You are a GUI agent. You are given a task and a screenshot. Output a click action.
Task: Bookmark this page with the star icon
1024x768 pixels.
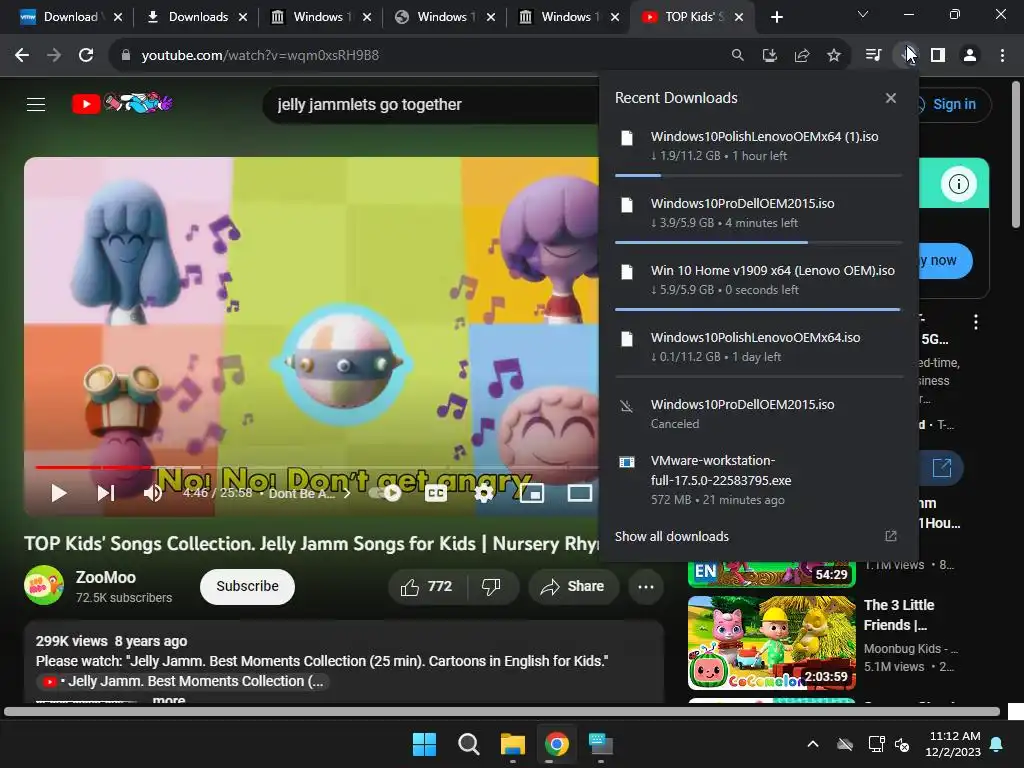pos(834,56)
